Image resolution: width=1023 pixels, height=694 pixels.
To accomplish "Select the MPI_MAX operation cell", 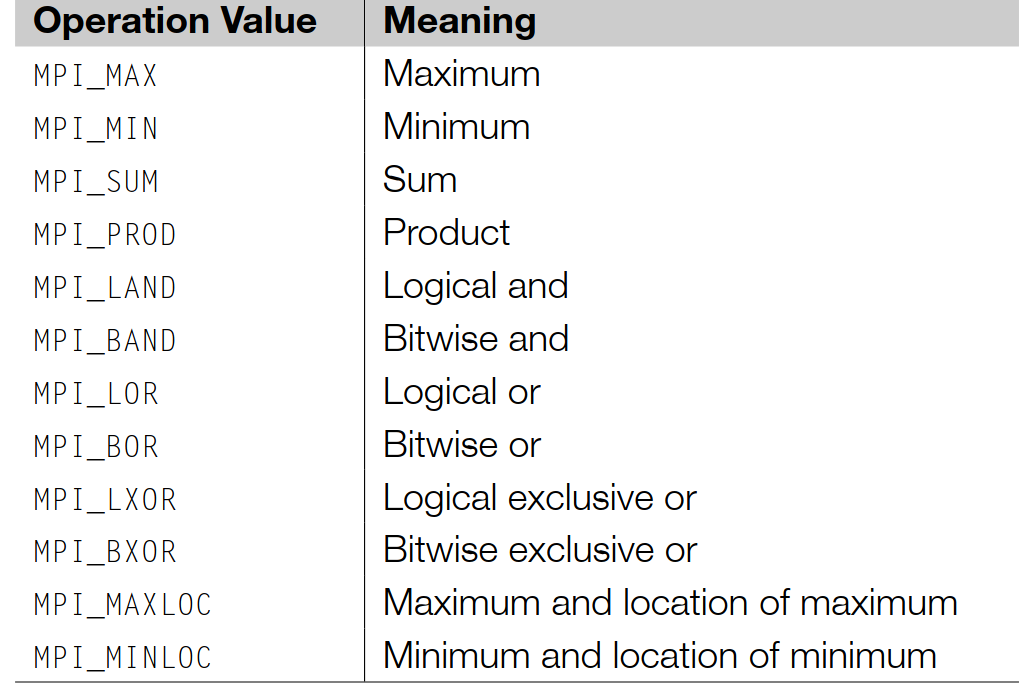I will click(96, 76).
